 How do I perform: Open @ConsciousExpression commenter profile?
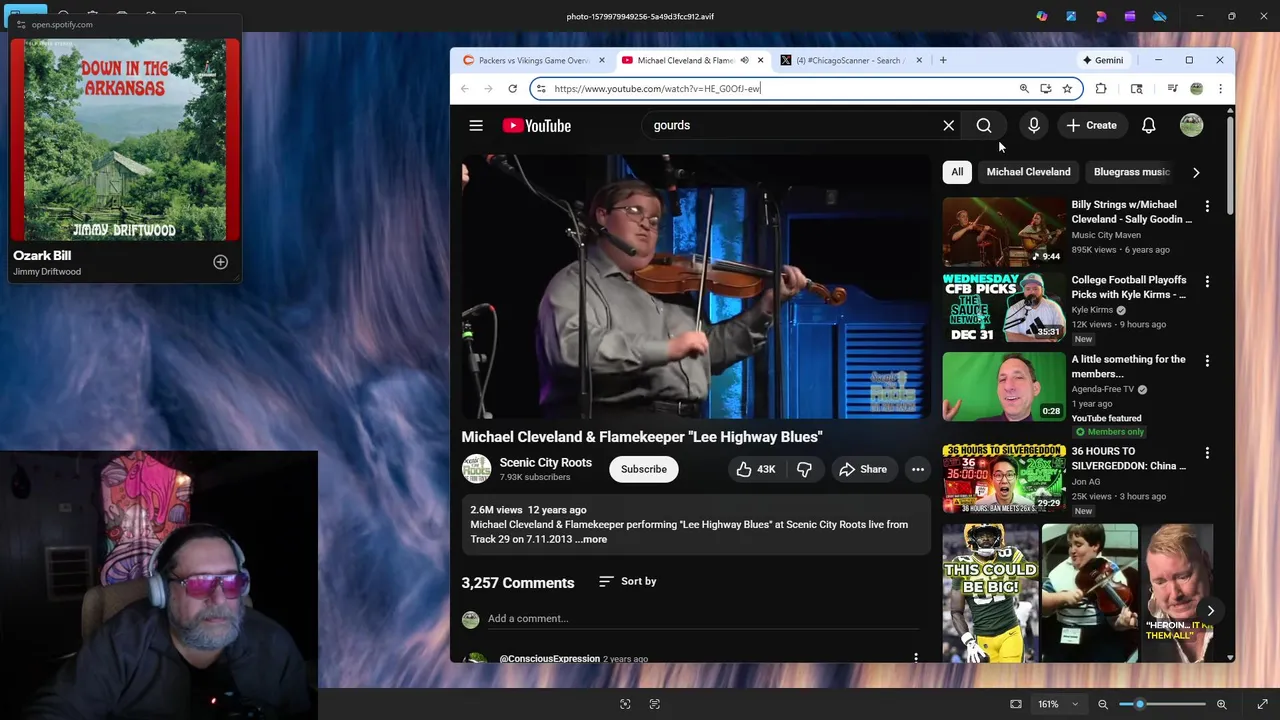click(549, 658)
